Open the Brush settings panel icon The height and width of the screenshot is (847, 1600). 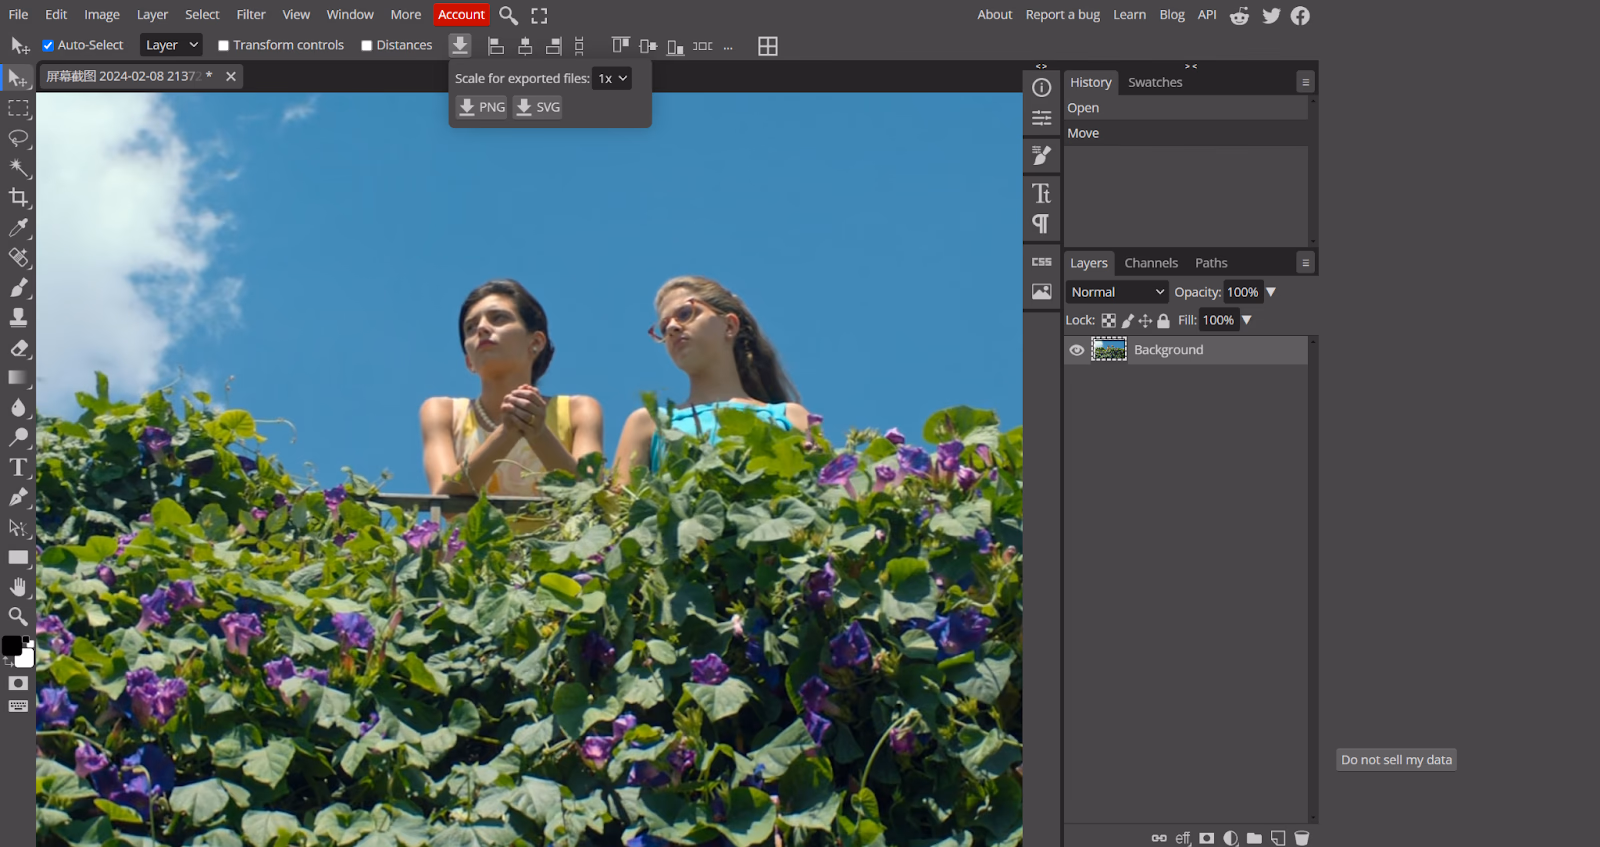(1041, 155)
